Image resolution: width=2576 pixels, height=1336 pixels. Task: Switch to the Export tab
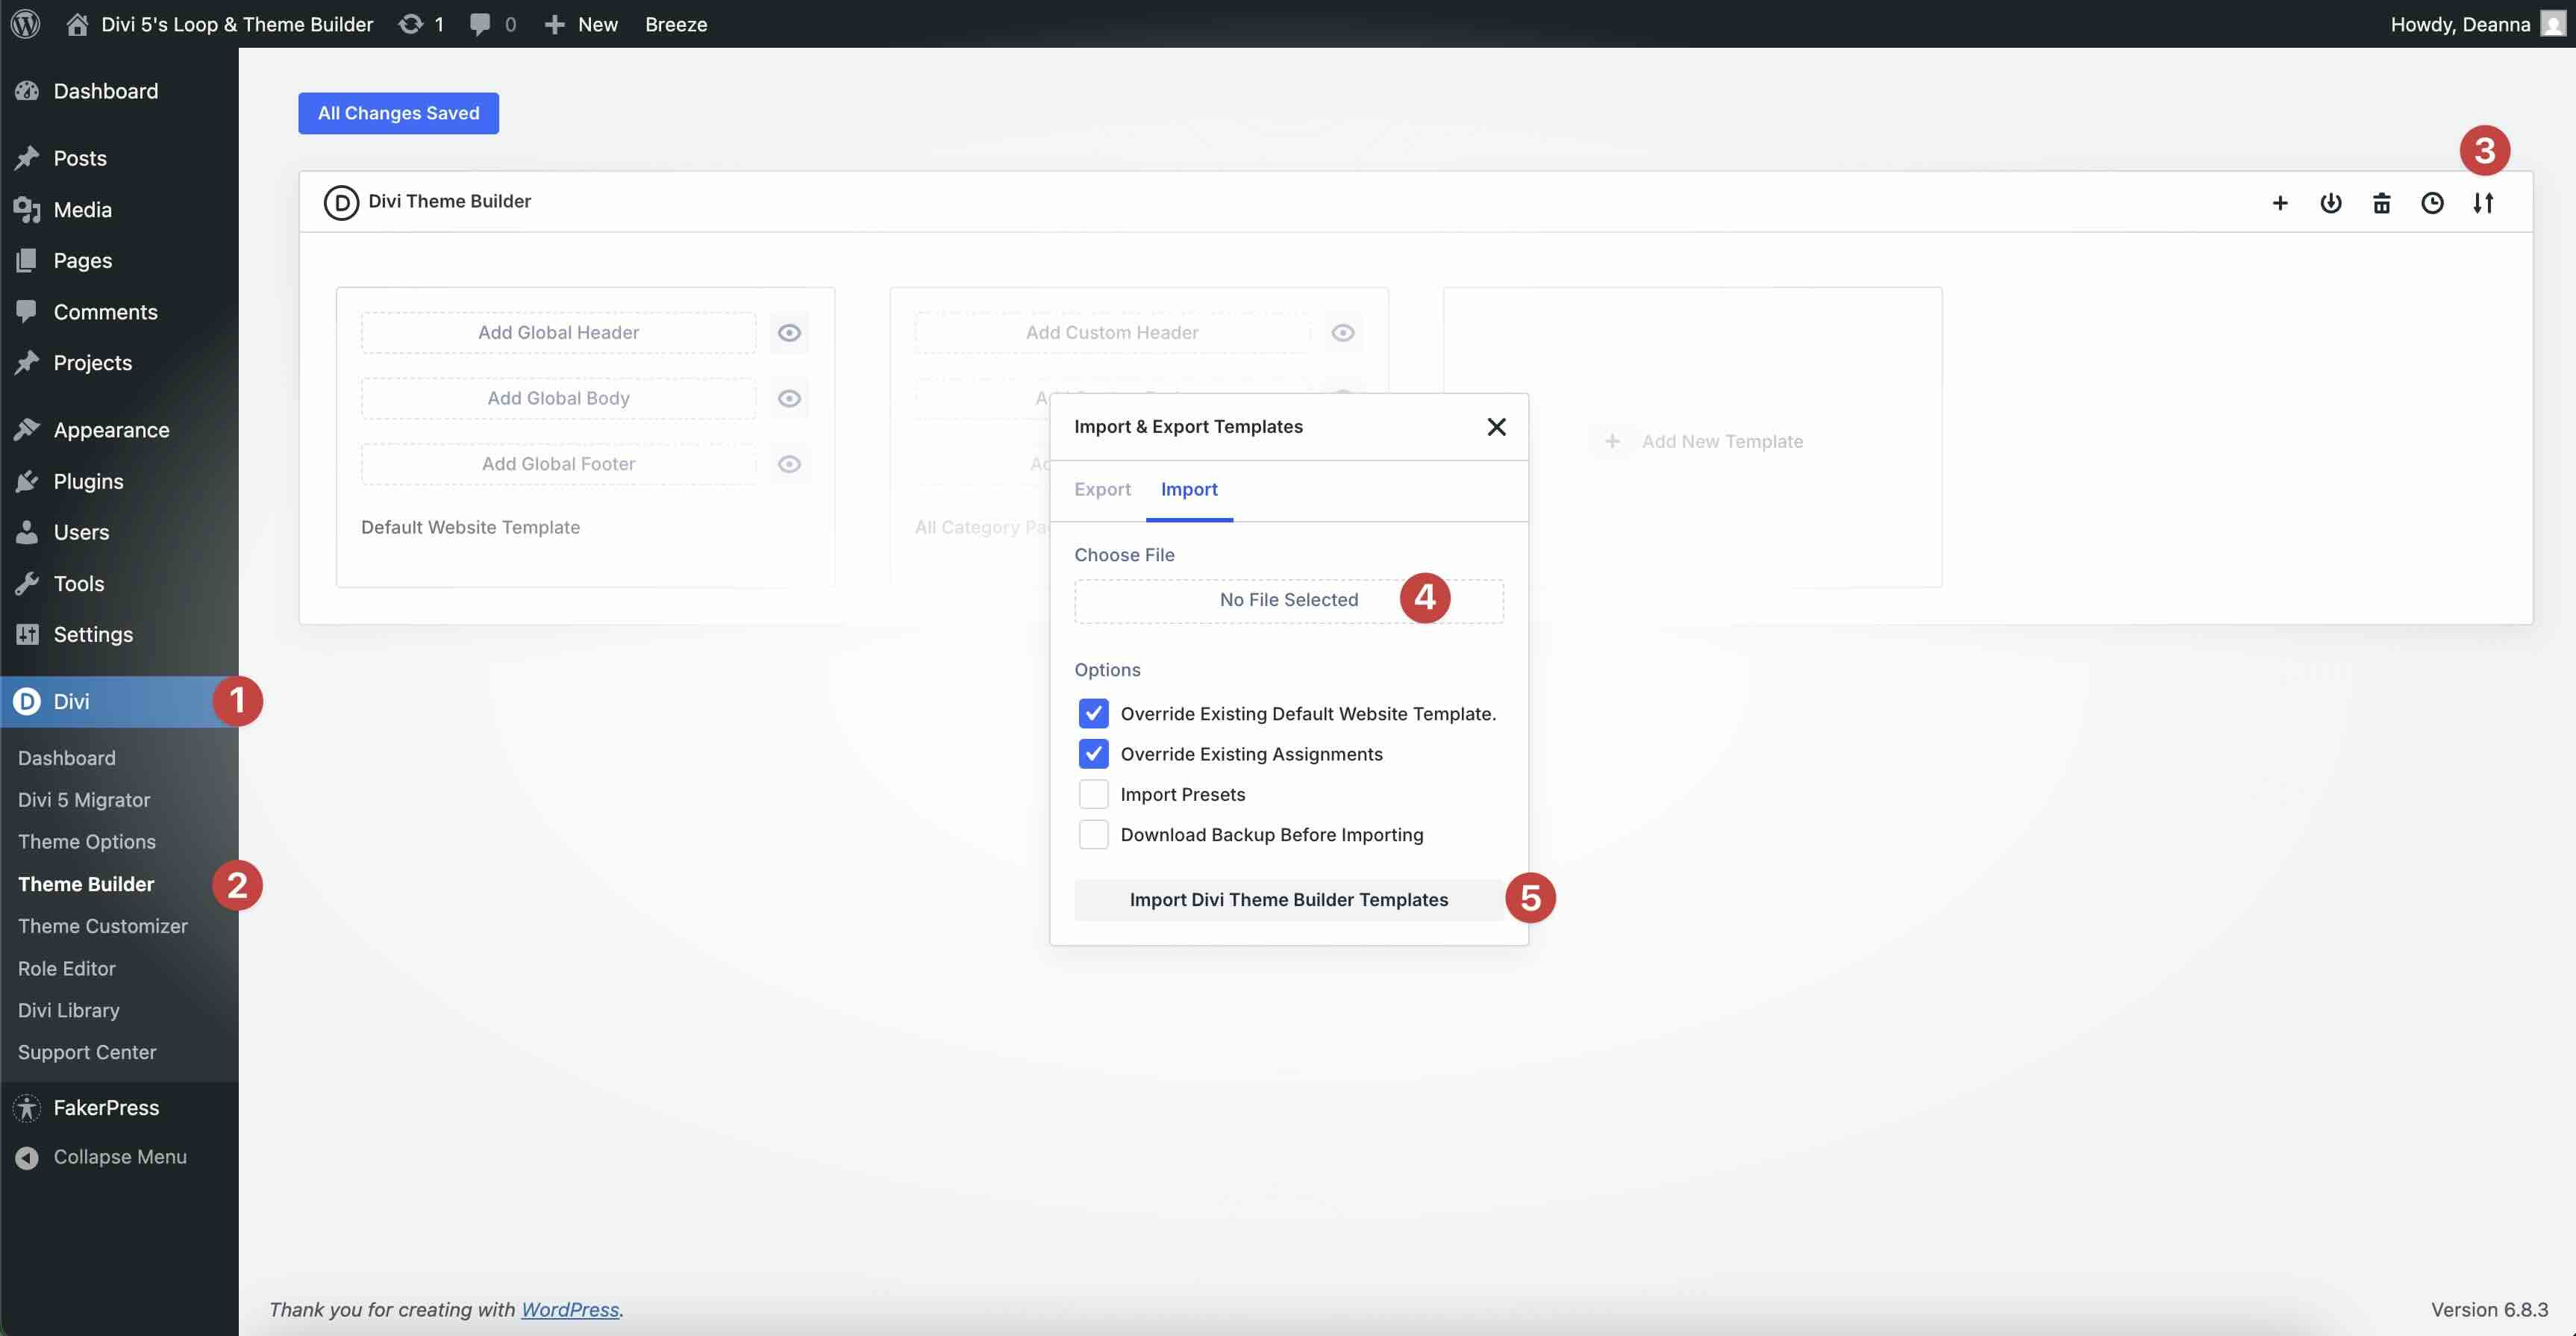point(1102,489)
